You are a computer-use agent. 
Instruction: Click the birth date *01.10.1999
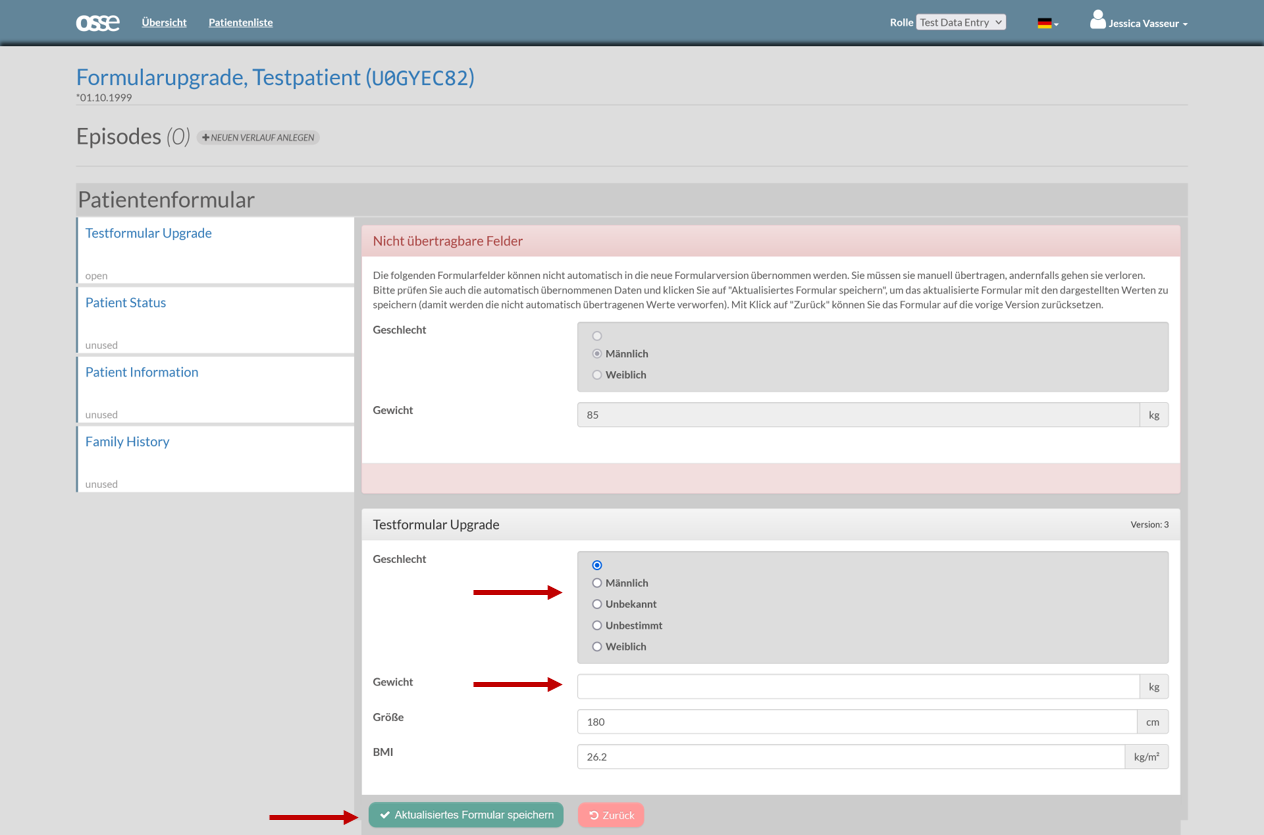[104, 97]
